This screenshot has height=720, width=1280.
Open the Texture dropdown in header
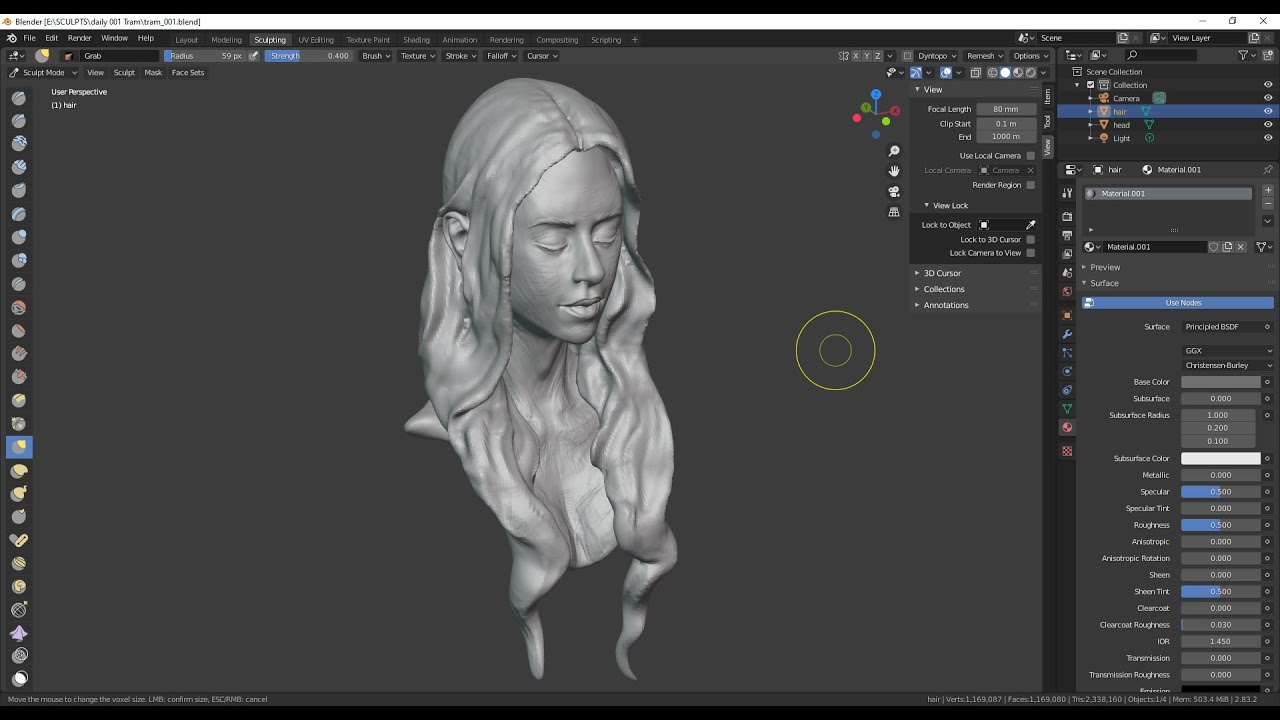pyautogui.click(x=418, y=56)
